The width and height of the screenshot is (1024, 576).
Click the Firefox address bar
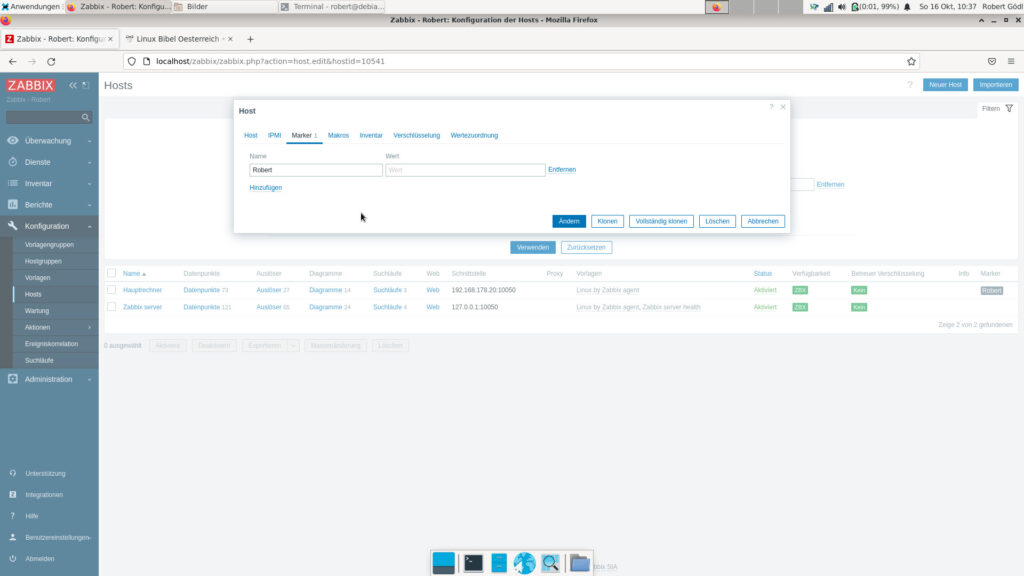point(520,61)
